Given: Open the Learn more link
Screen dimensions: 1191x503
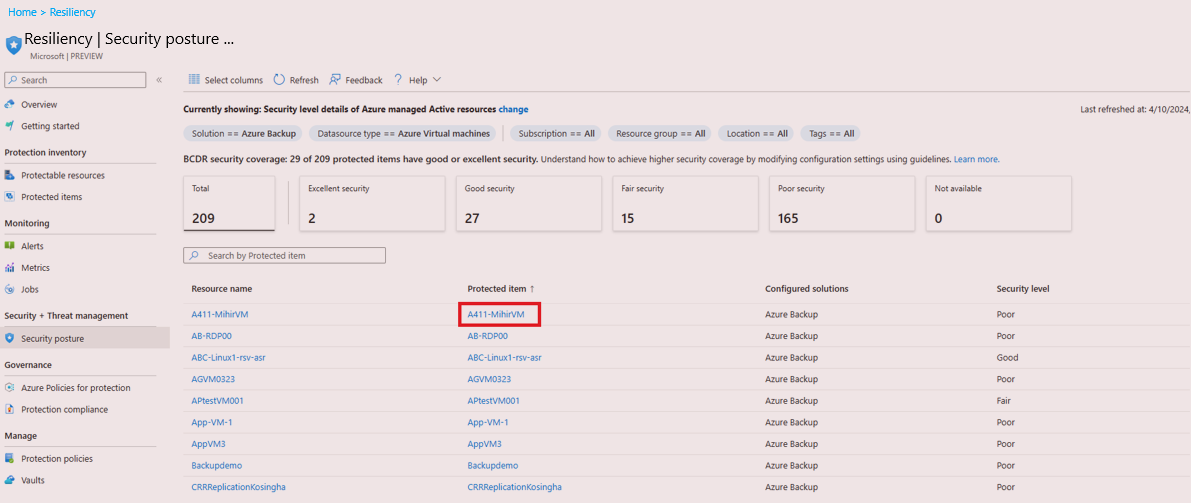Looking at the screenshot, I should tap(977, 160).
